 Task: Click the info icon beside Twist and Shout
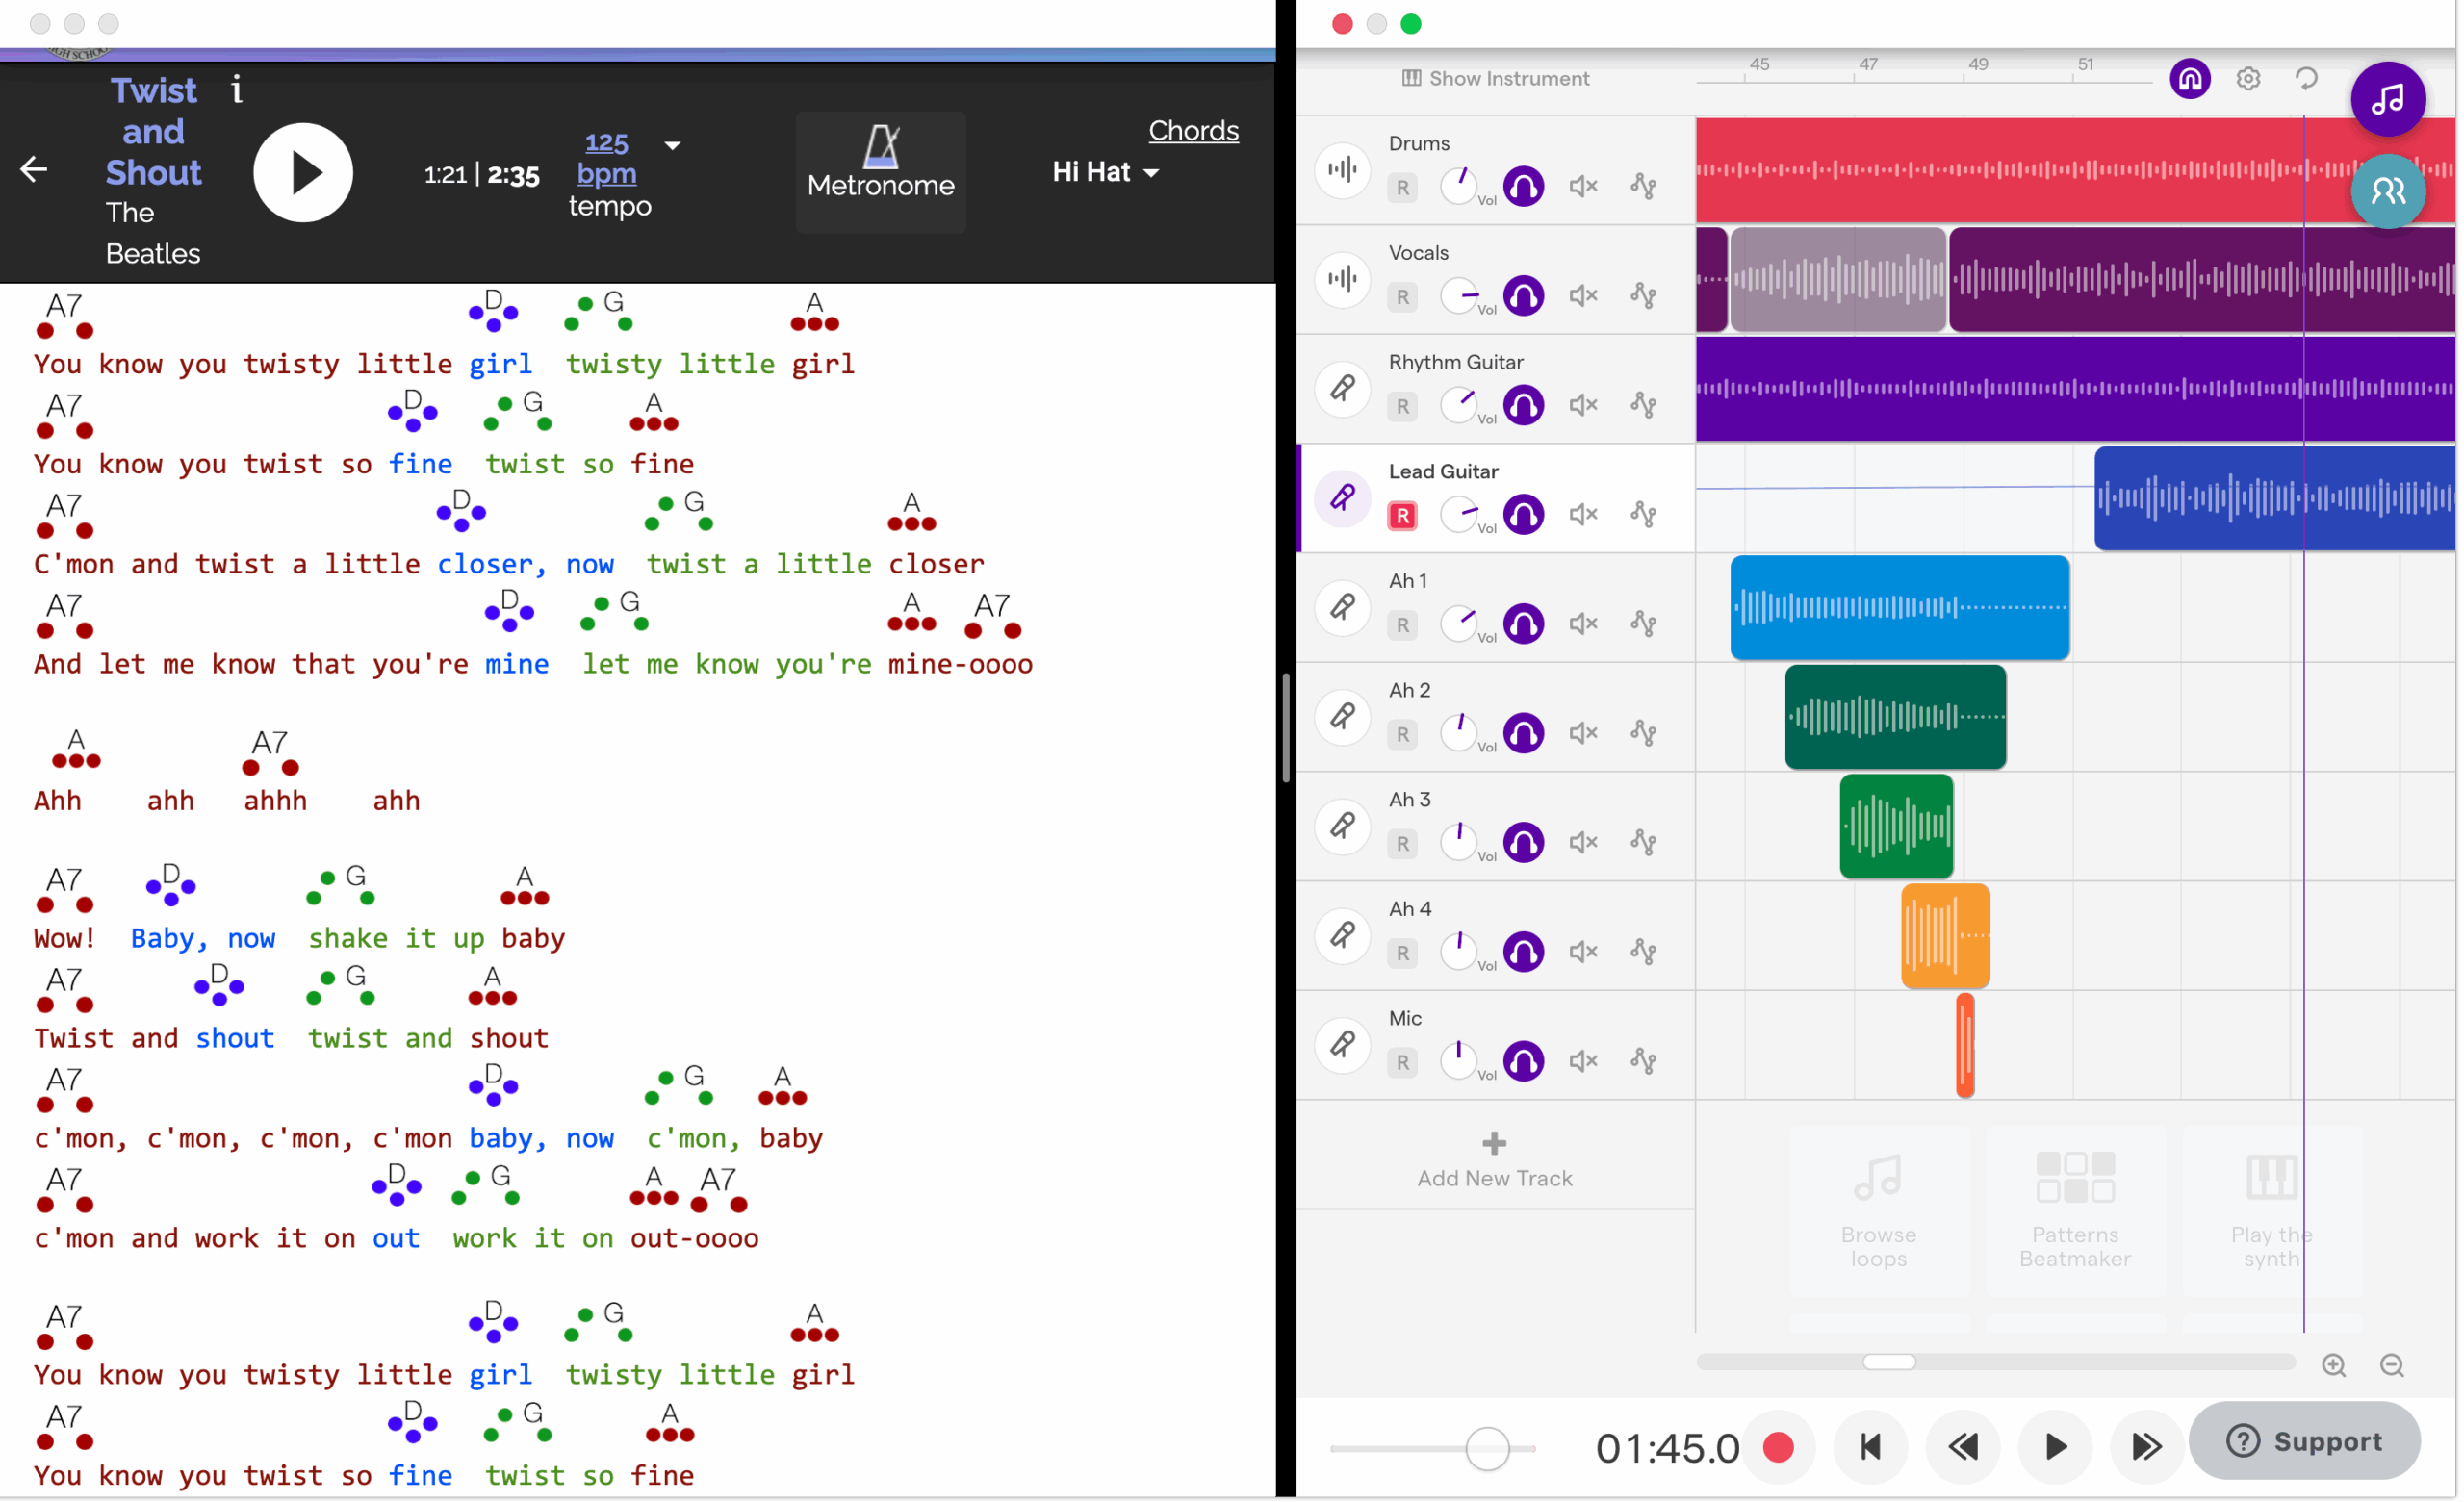click(237, 90)
